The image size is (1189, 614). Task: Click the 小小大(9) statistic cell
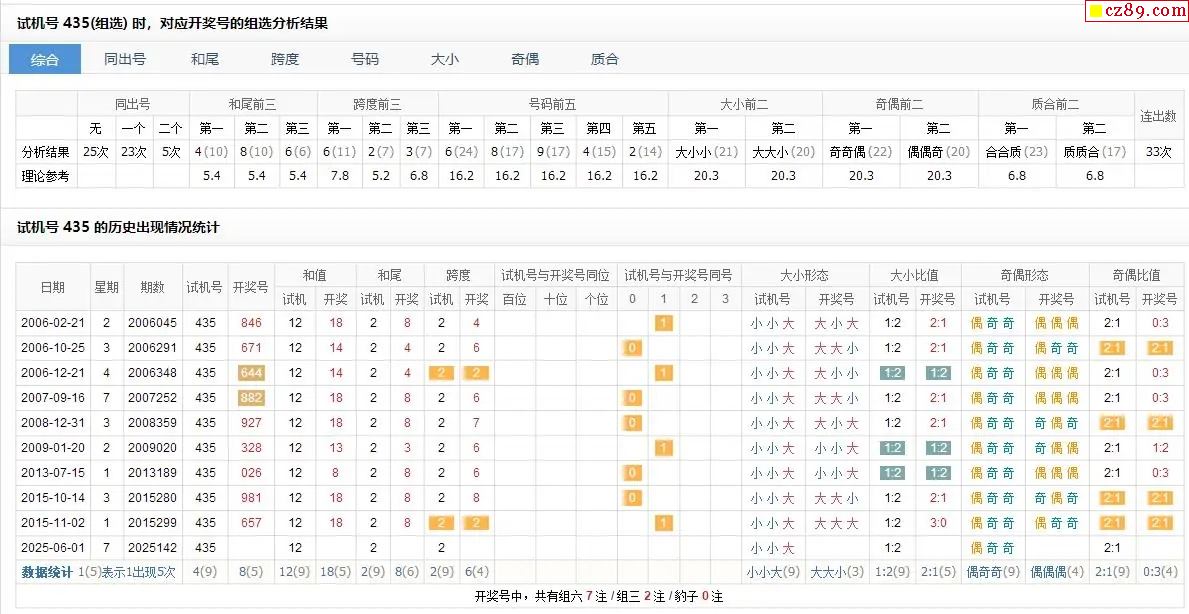[773, 572]
